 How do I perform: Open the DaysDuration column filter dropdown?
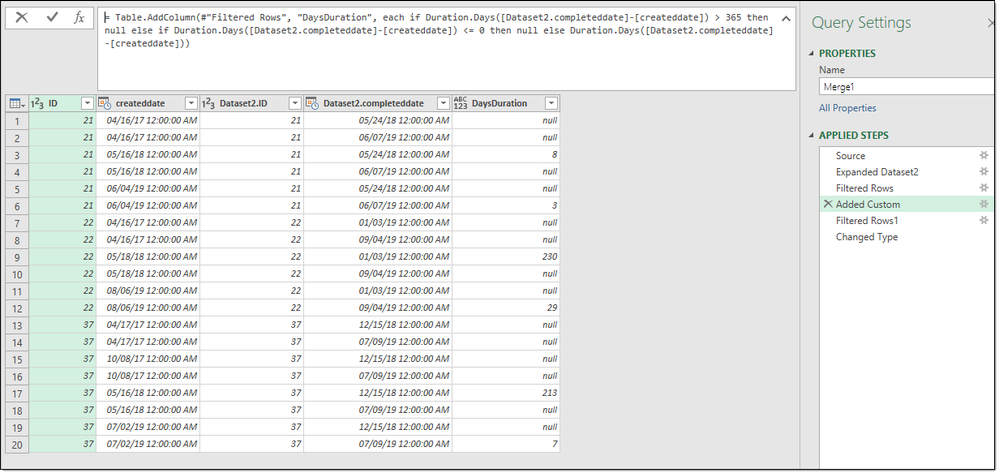pos(551,103)
